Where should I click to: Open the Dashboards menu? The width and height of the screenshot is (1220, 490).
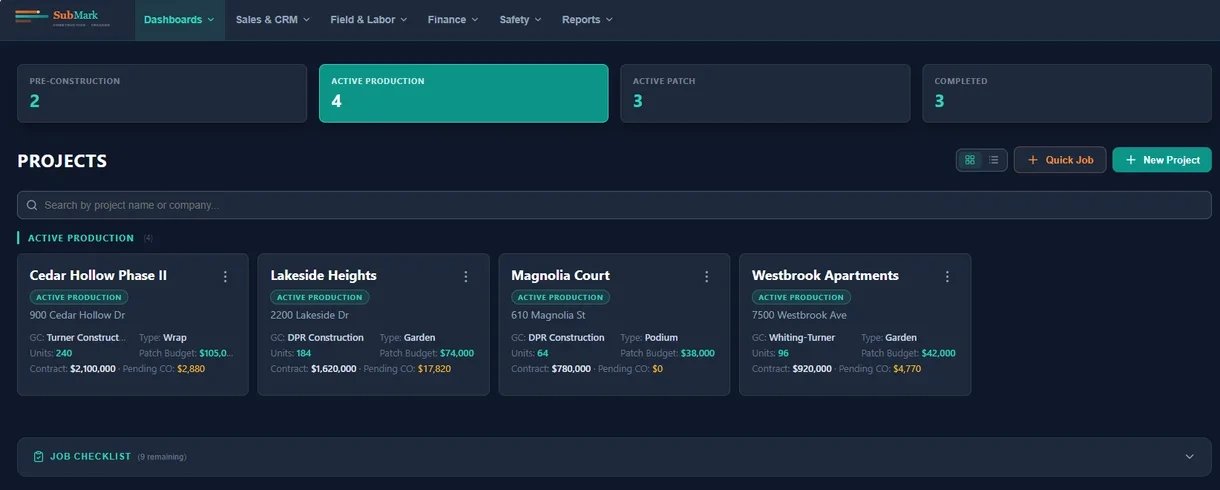(x=179, y=20)
